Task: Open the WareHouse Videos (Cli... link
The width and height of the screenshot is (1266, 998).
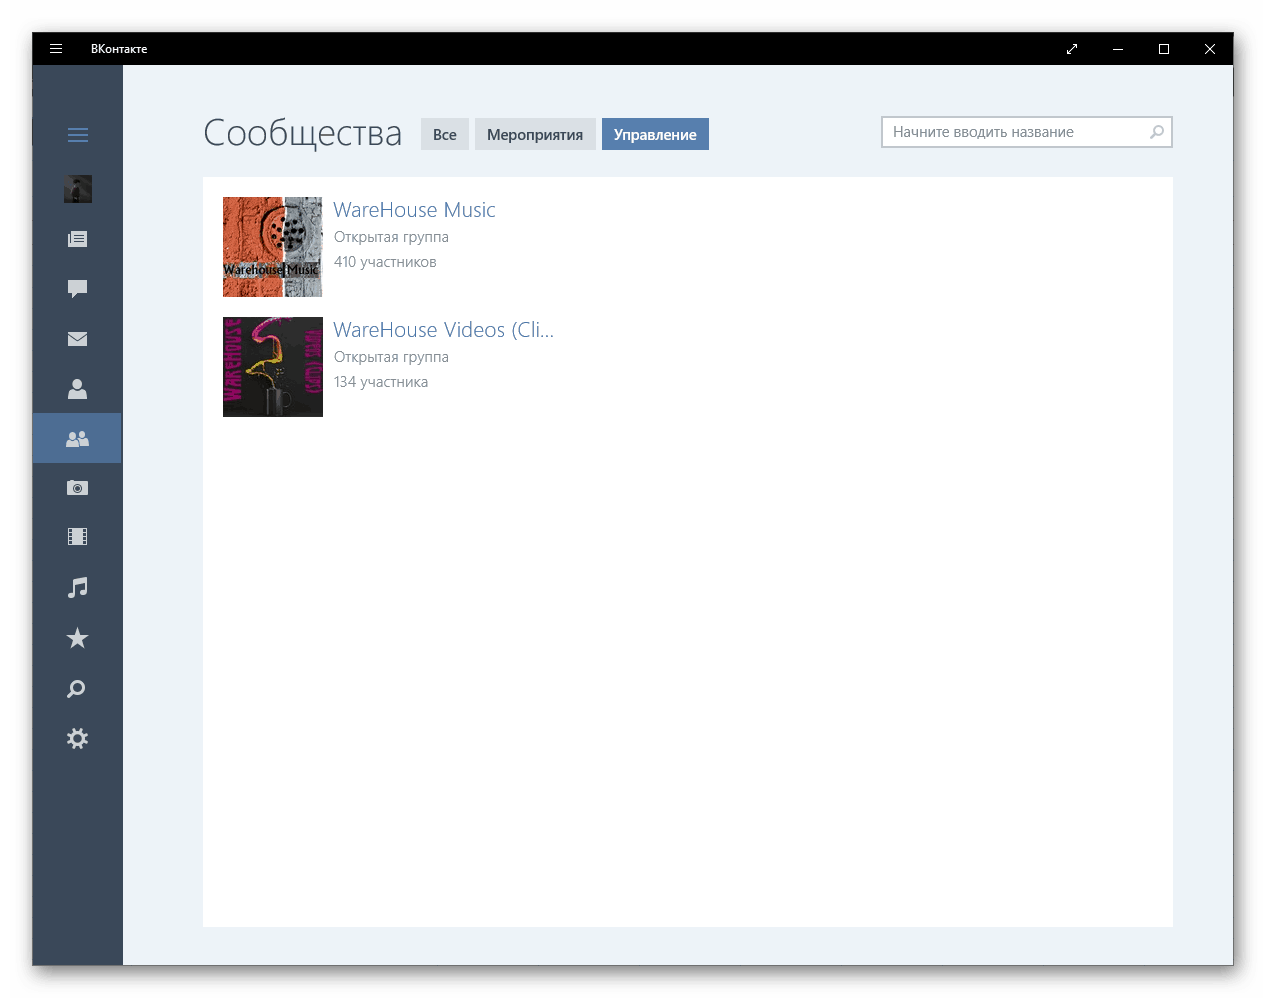Action: [x=443, y=330]
